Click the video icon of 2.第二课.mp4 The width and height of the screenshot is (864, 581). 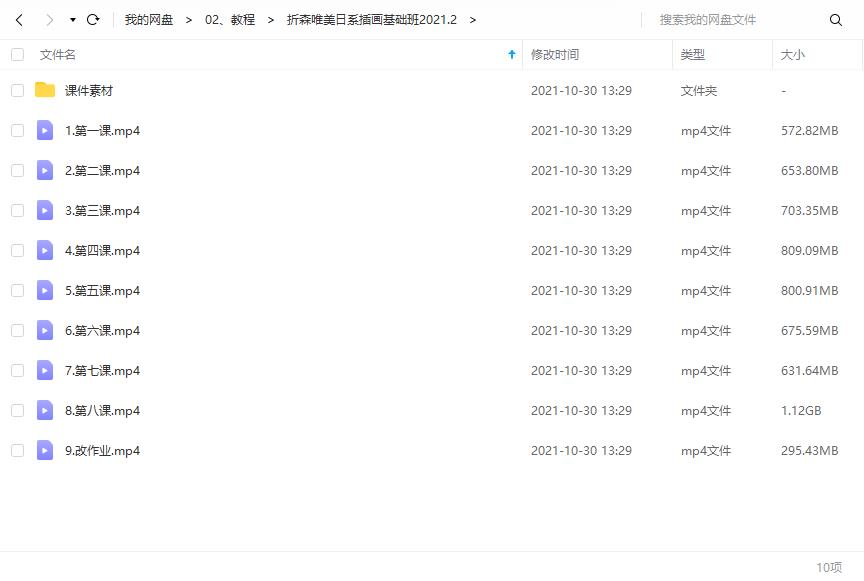(x=45, y=170)
